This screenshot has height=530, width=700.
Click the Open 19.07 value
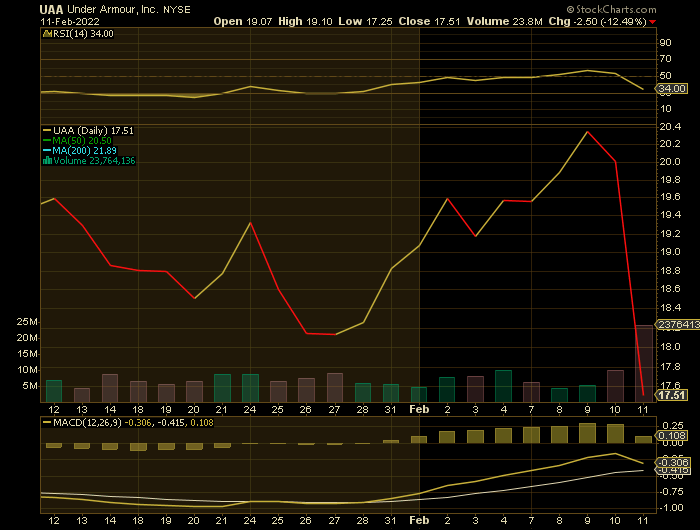coord(242,21)
